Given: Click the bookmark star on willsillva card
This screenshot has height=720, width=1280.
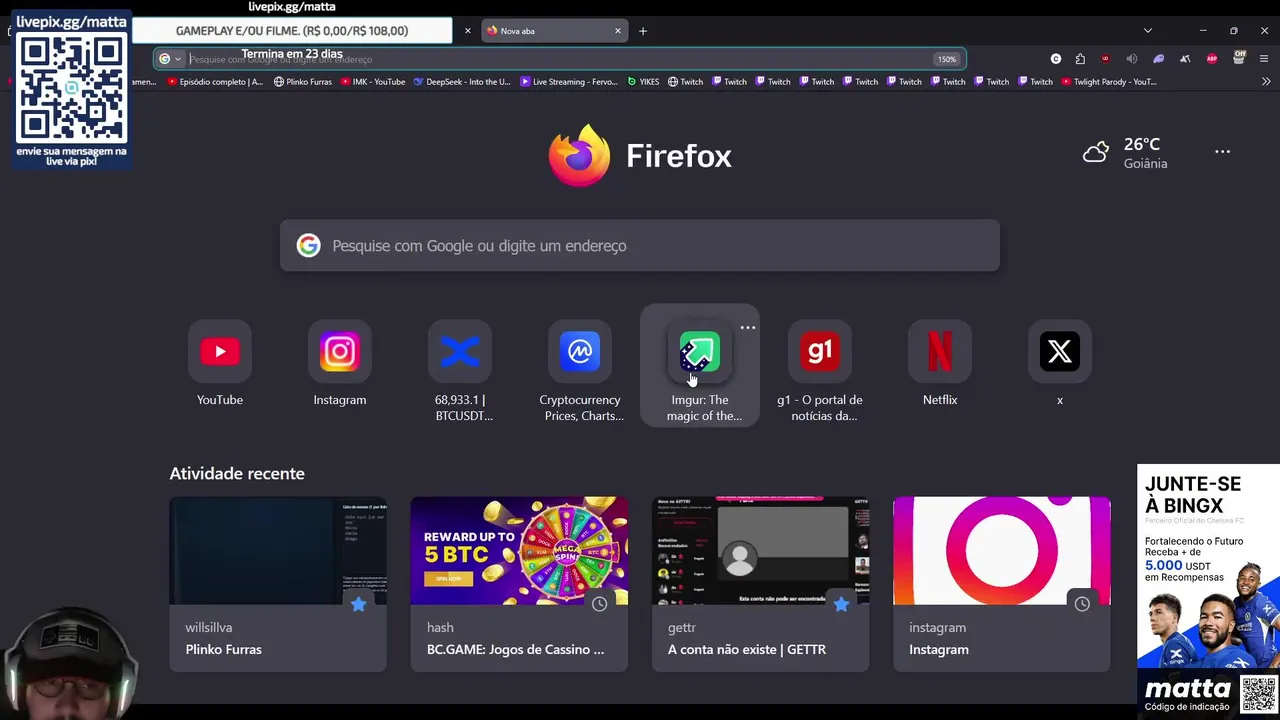Looking at the screenshot, I should coord(358,604).
